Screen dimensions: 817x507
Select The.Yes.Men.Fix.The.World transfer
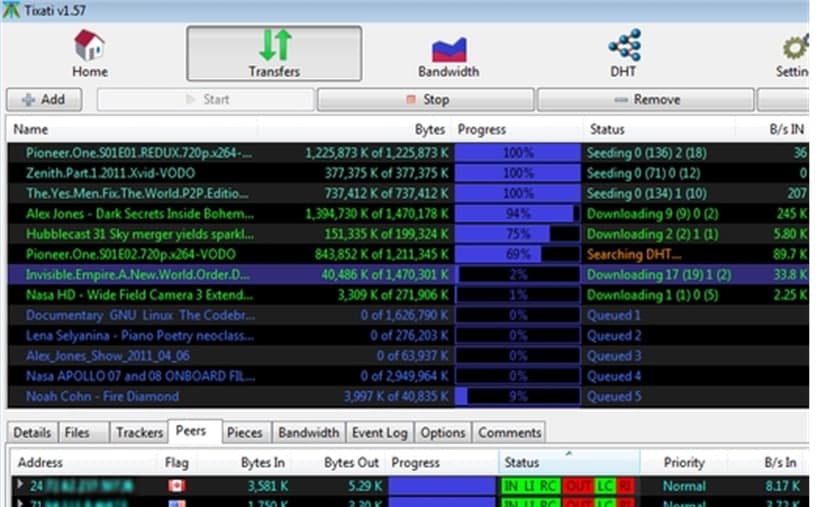point(408,193)
